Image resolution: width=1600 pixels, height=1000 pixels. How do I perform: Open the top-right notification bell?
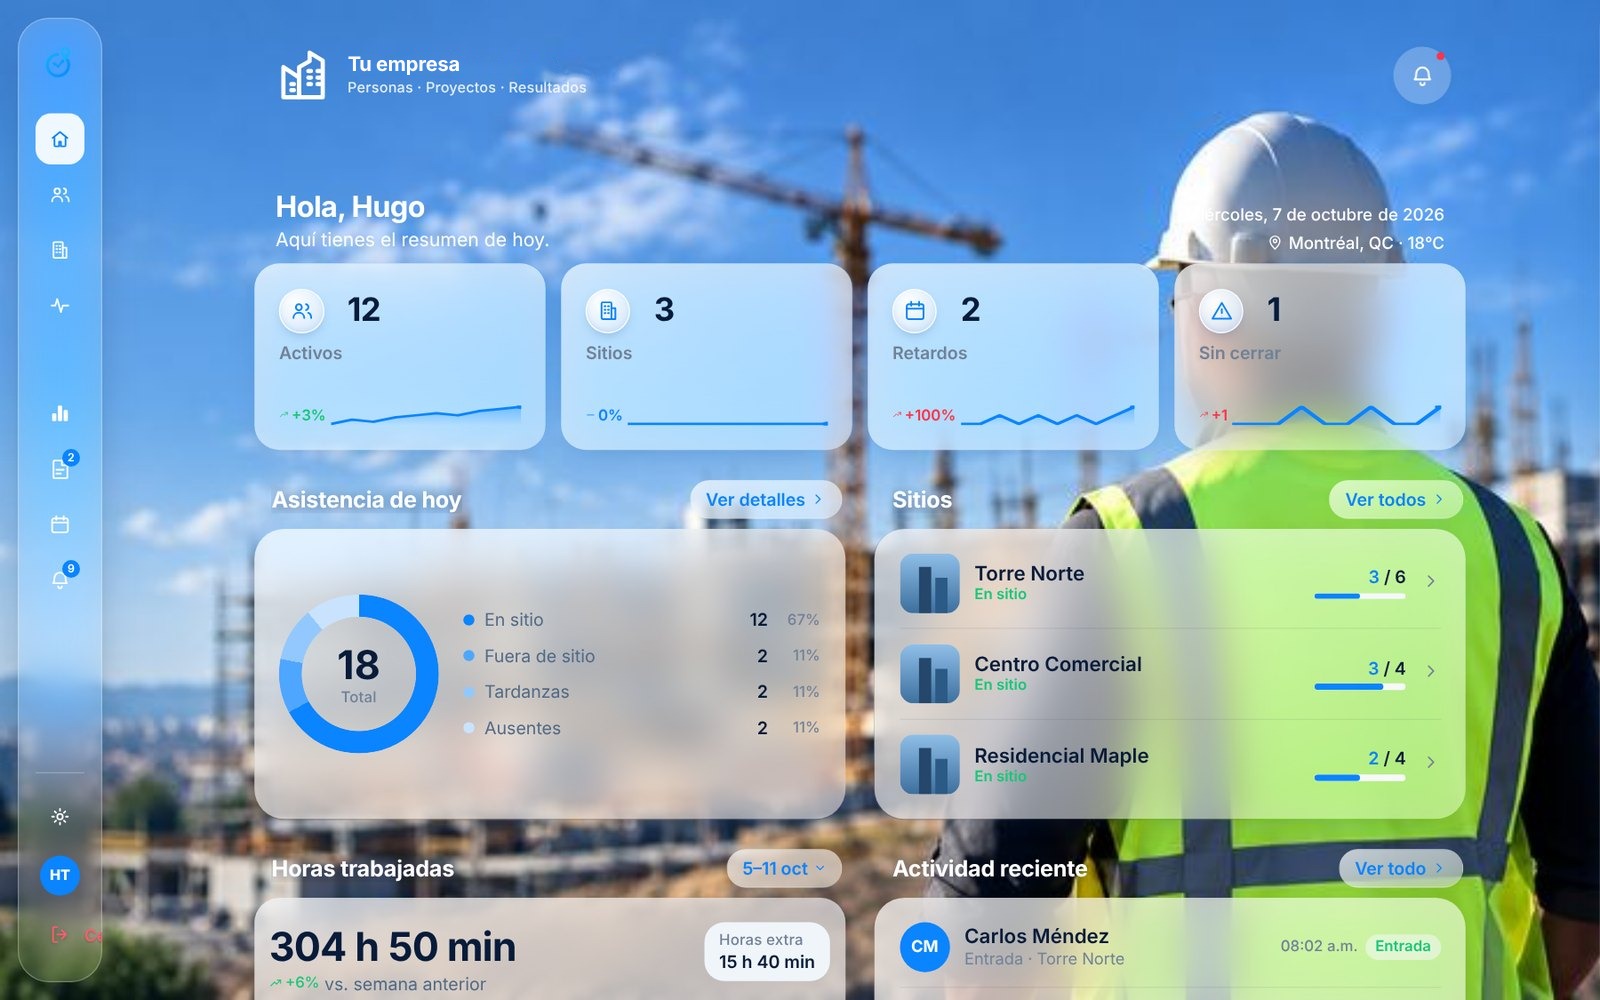click(x=1422, y=75)
